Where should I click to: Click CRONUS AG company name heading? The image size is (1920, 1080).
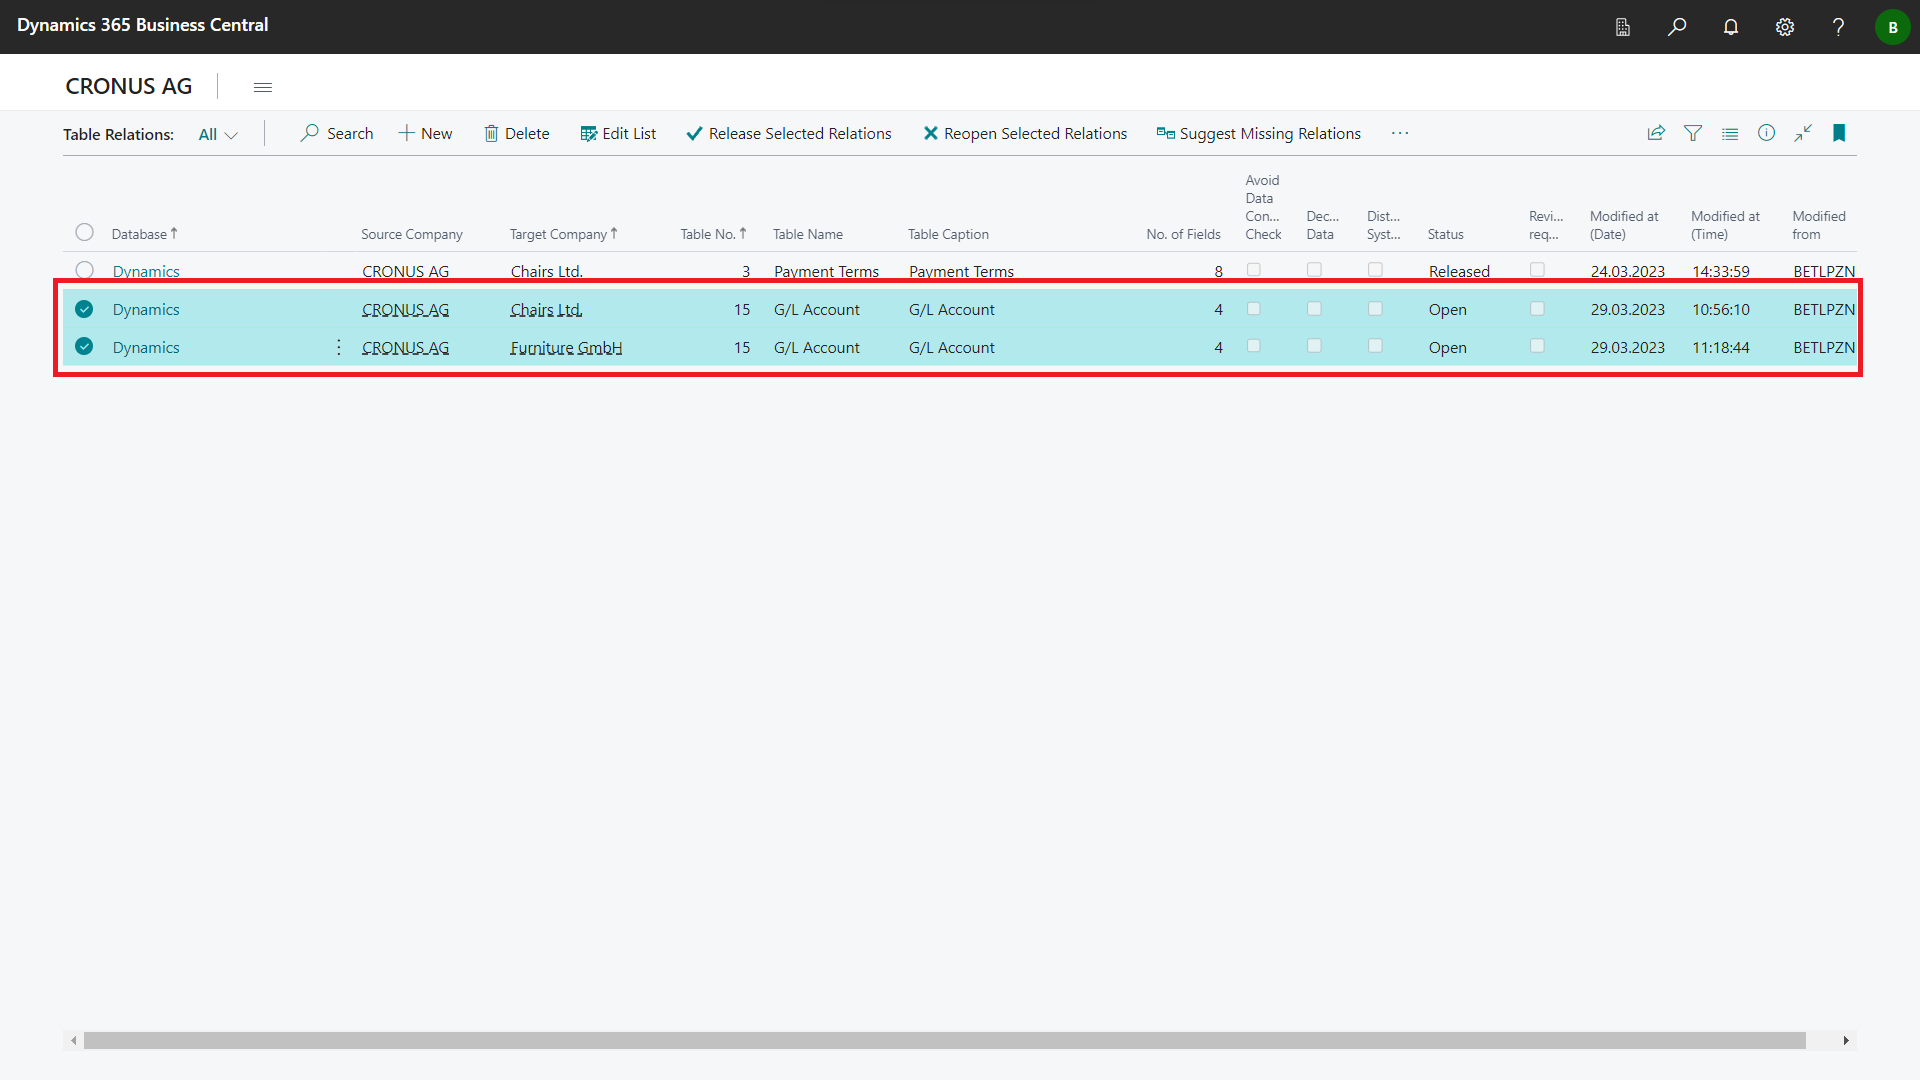point(129,86)
